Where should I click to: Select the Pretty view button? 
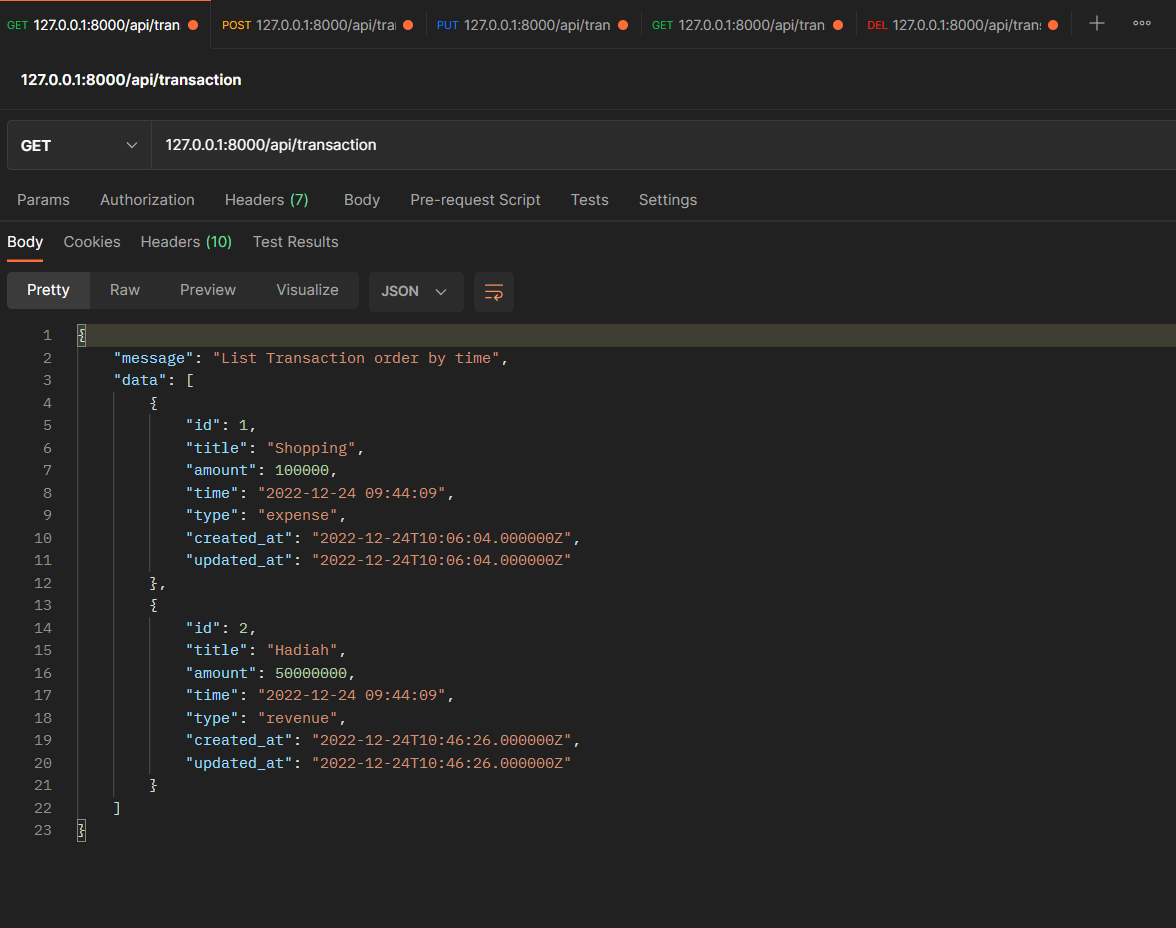[48, 290]
